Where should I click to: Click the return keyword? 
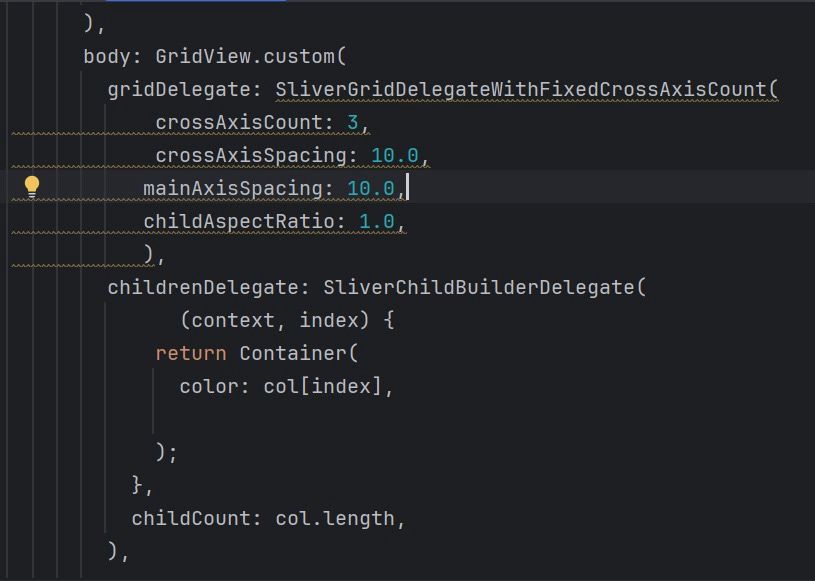click(x=191, y=353)
